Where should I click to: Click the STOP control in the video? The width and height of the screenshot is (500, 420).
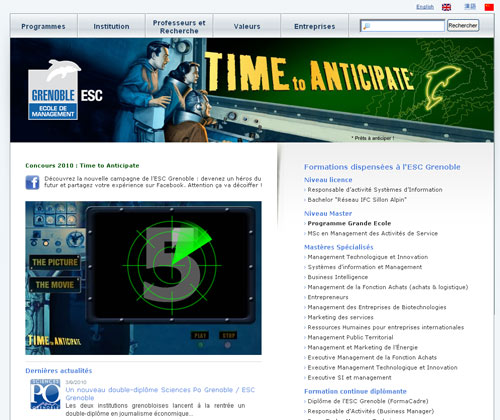(228, 335)
